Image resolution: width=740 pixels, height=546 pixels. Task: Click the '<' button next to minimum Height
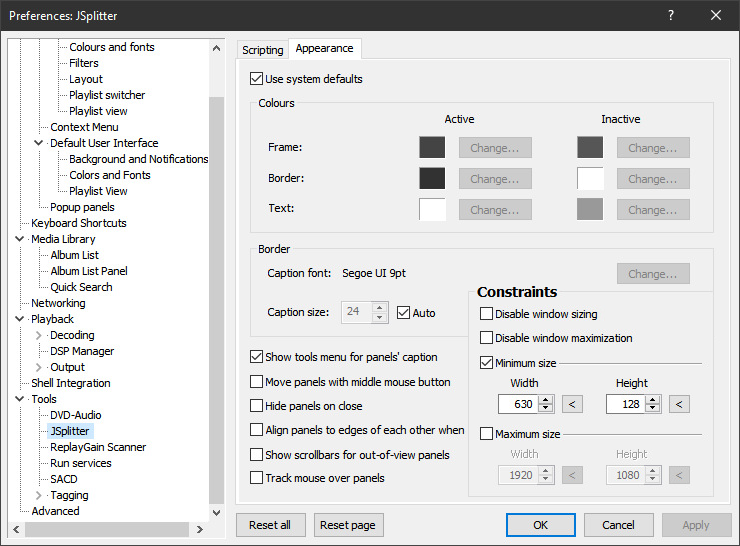(679, 404)
